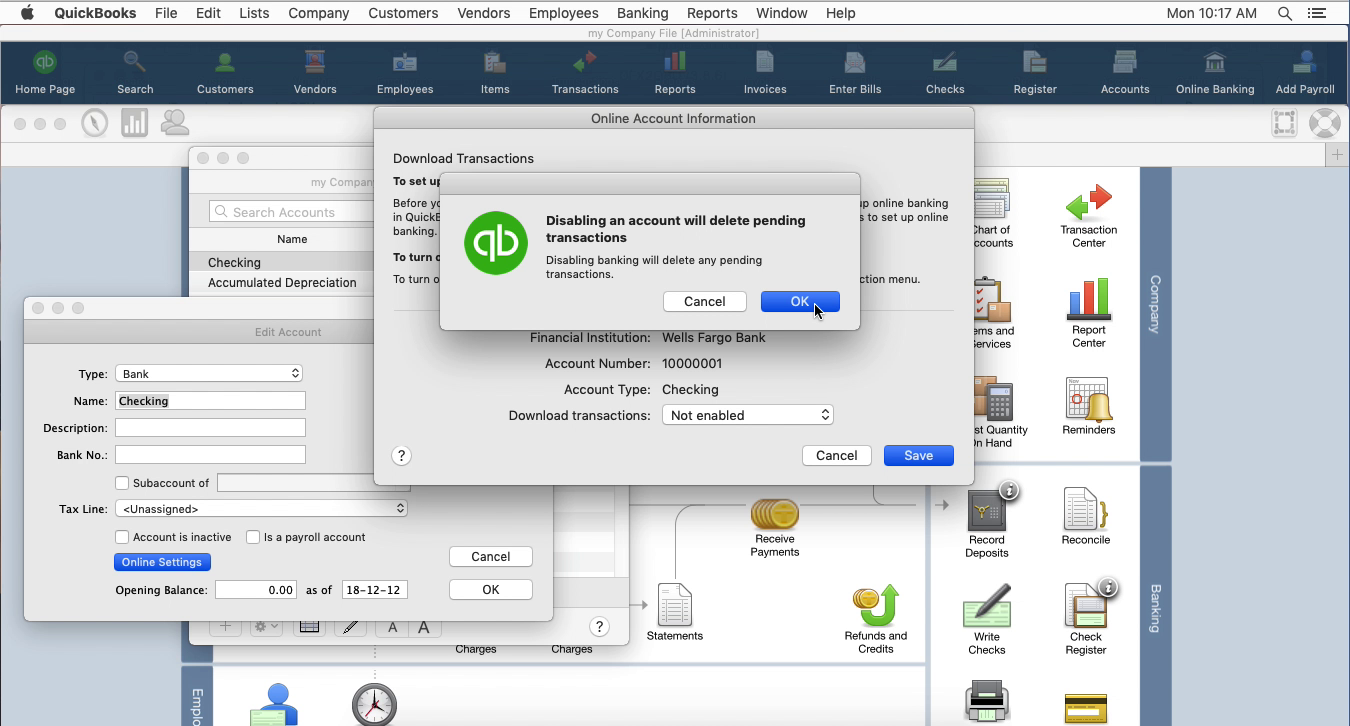Cancel the Online Account Information dialog
The image size is (1350, 726).
(837, 455)
